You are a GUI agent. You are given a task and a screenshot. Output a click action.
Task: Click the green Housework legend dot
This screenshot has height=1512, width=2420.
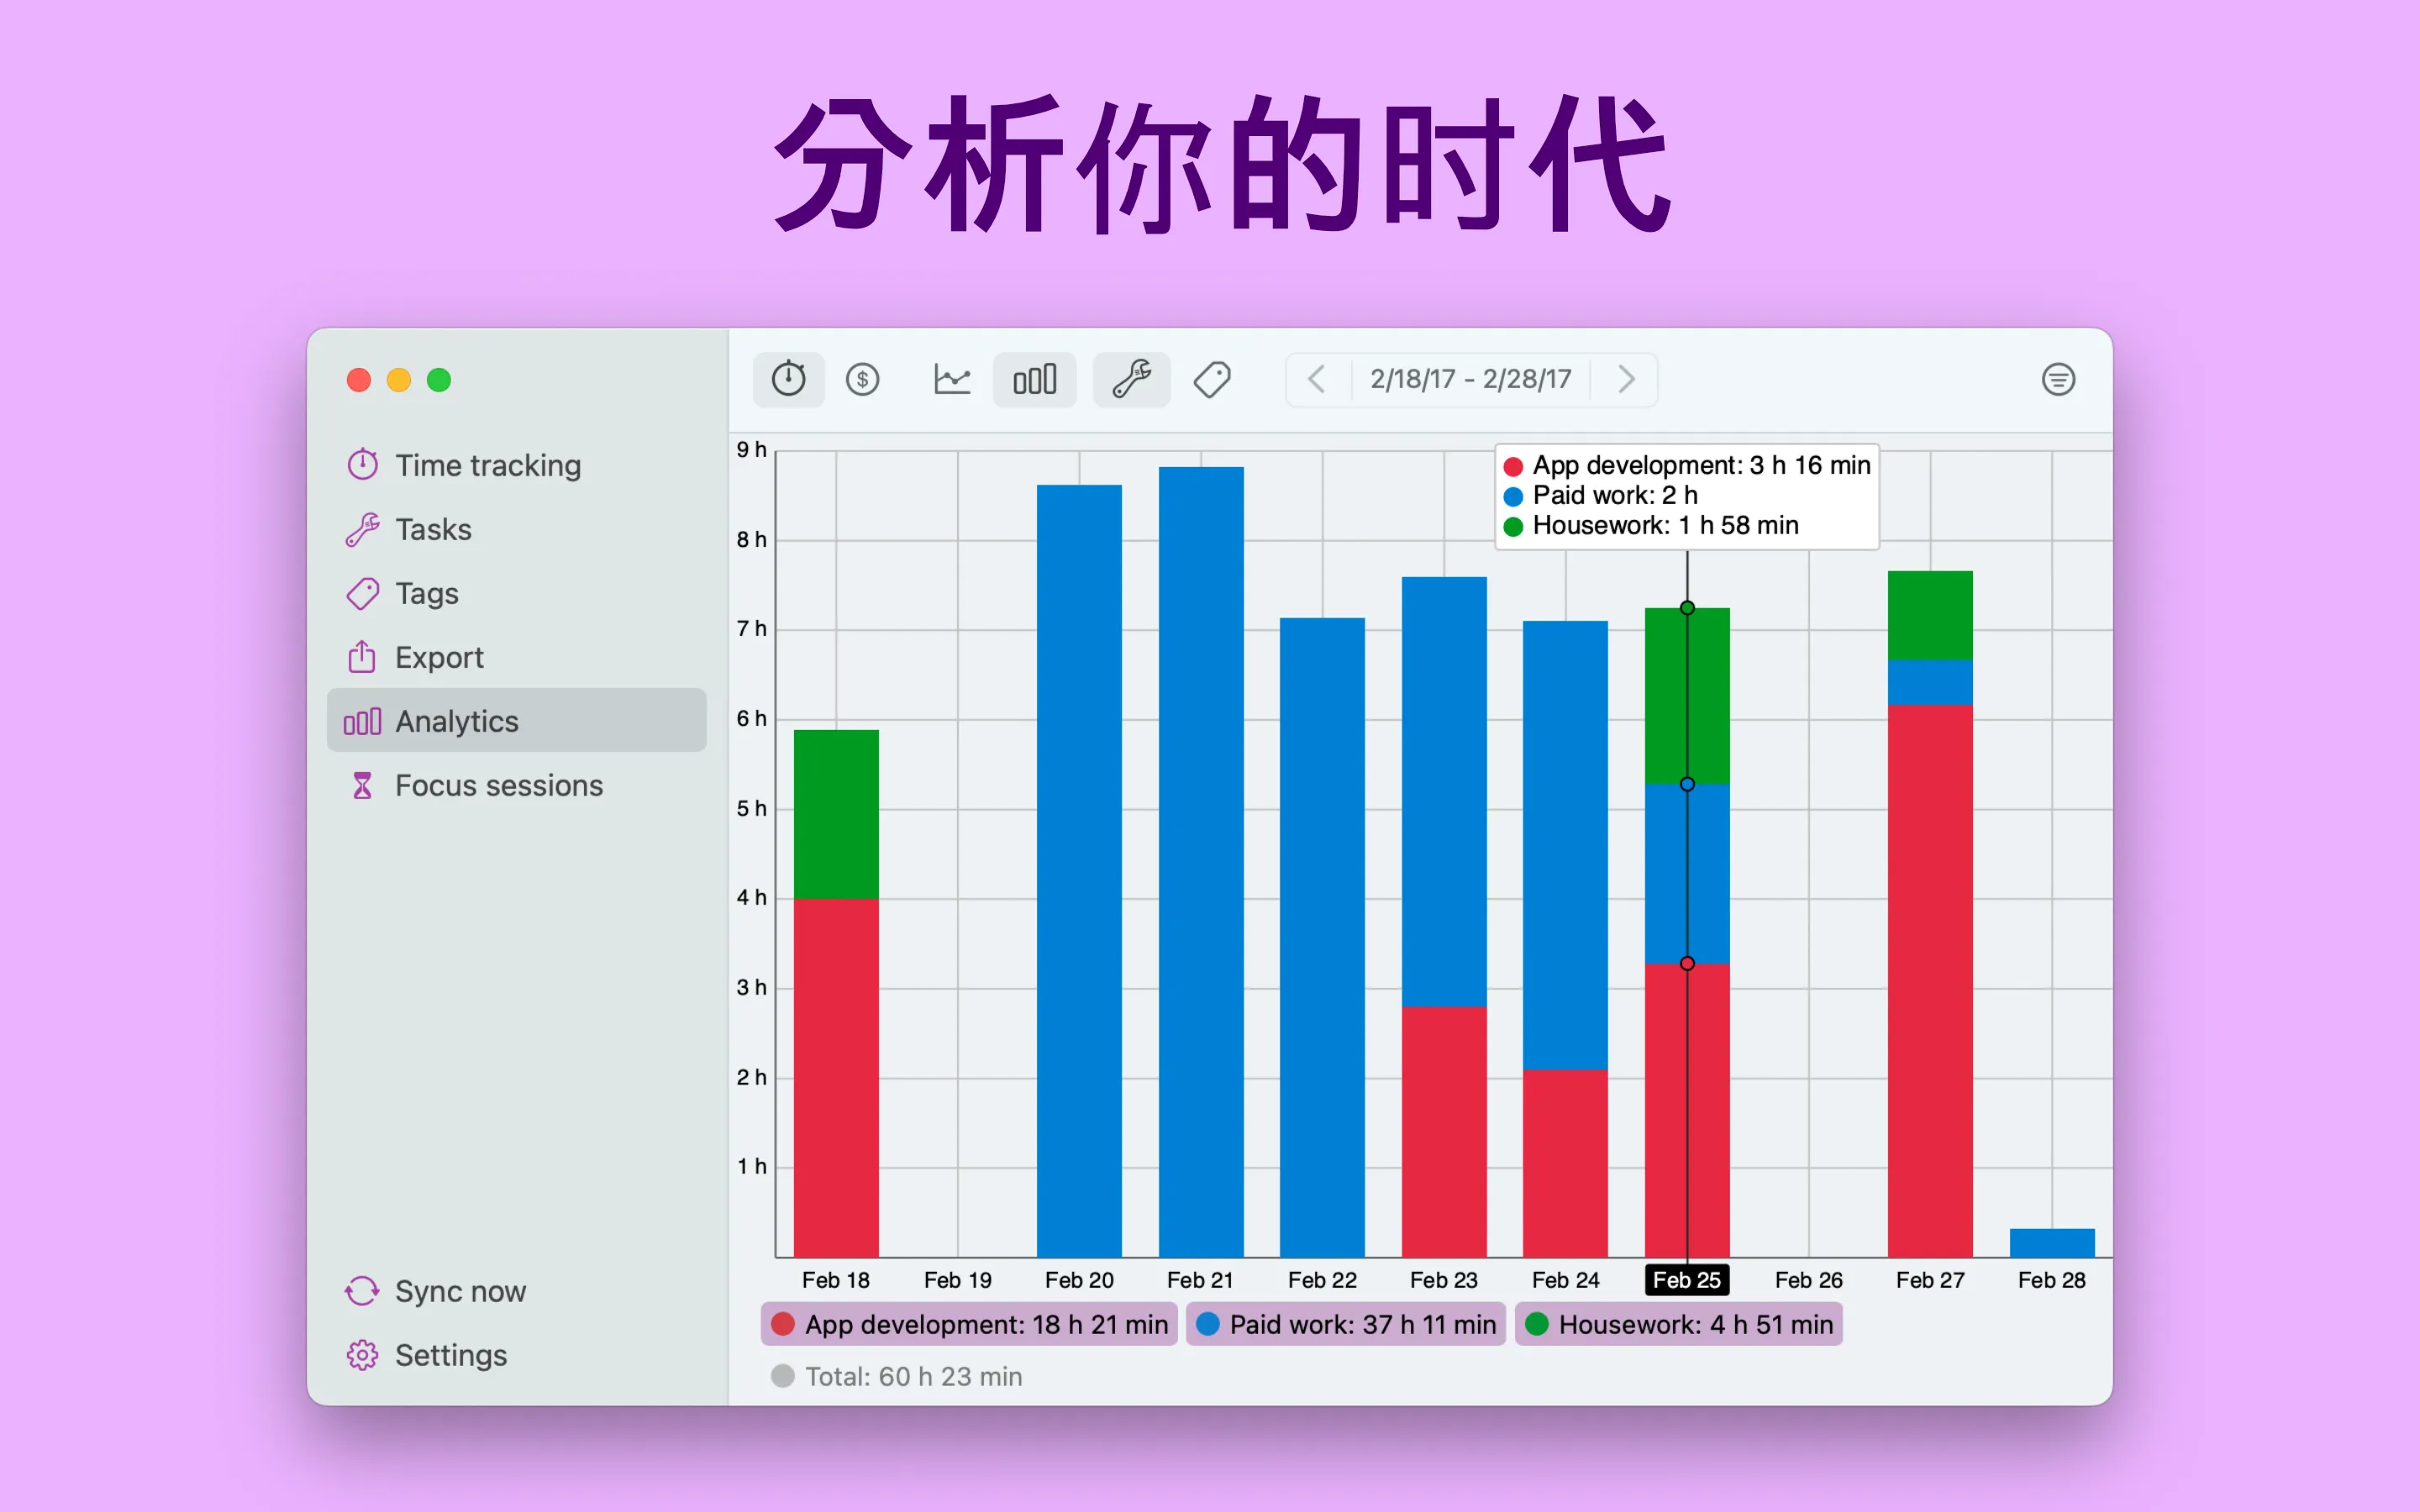[1537, 1324]
